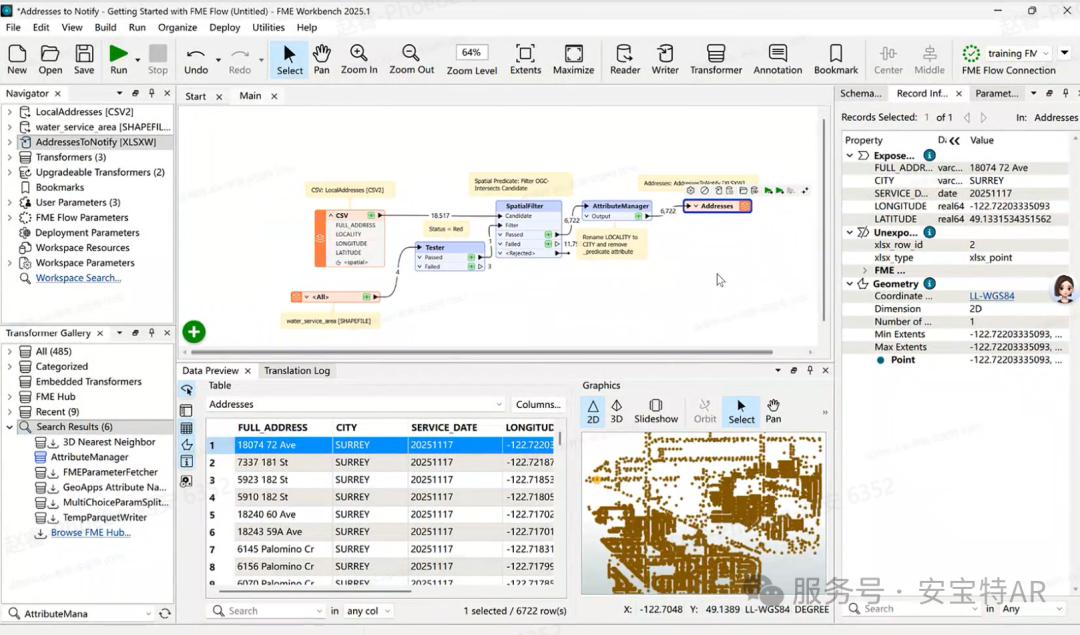Collapse the Geometry section in Record Info
Viewport: 1080px width, 635px height.
[850, 284]
